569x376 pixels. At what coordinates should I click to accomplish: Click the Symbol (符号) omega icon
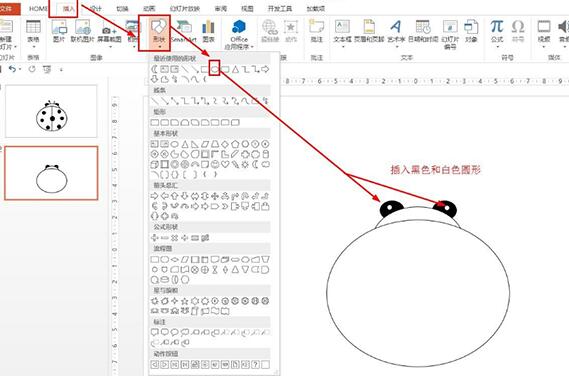click(x=518, y=31)
